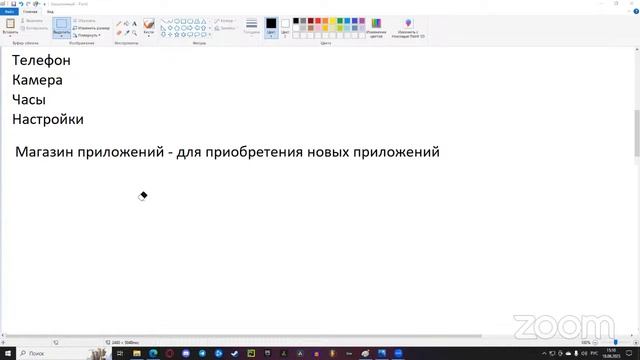Click Undo in the quick access toolbar
The height and width of the screenshot is (360, 640).
point(21,4)
